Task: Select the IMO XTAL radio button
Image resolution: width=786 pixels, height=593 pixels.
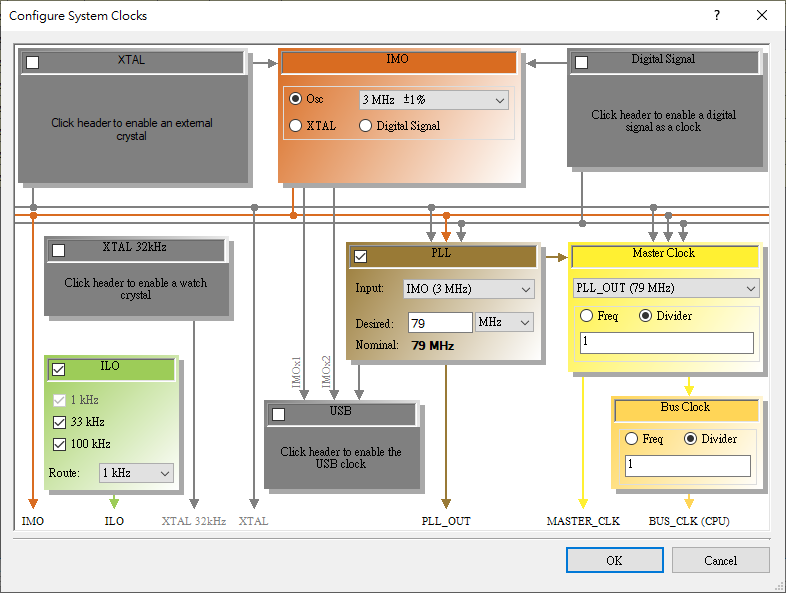Action: click(x=295, y=126)
